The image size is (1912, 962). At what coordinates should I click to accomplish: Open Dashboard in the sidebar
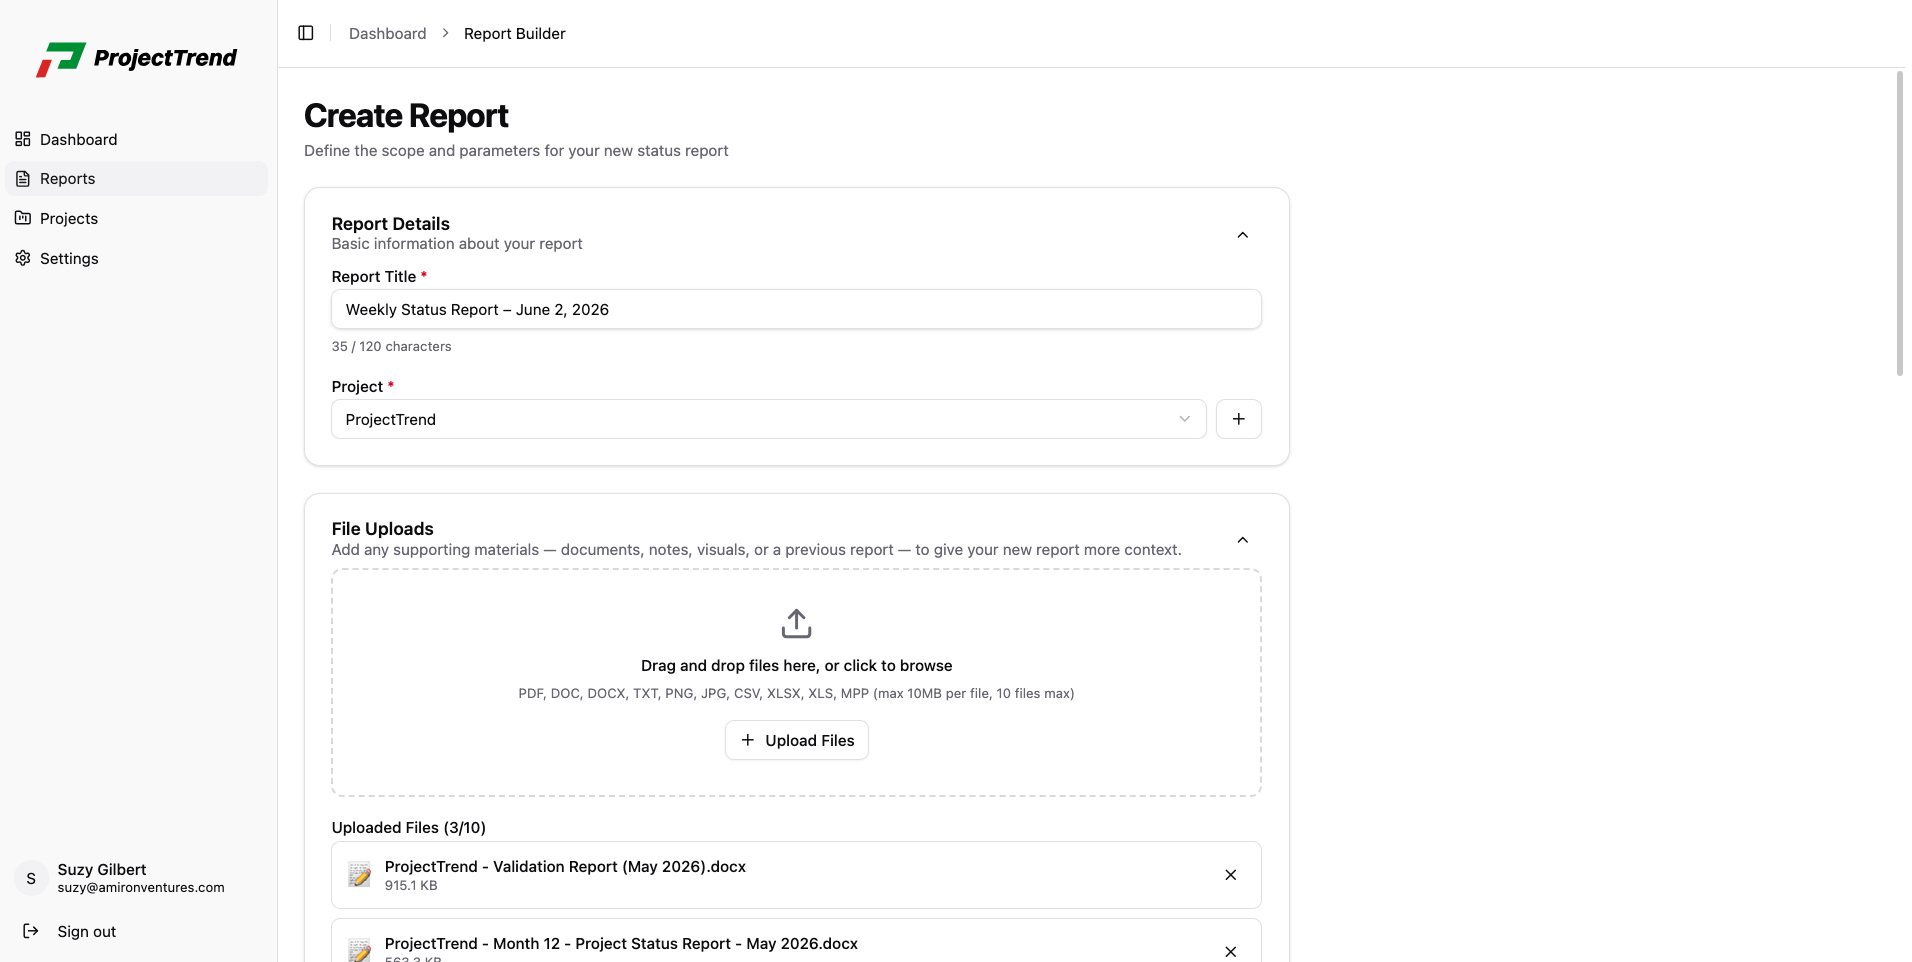coord(137,139)
